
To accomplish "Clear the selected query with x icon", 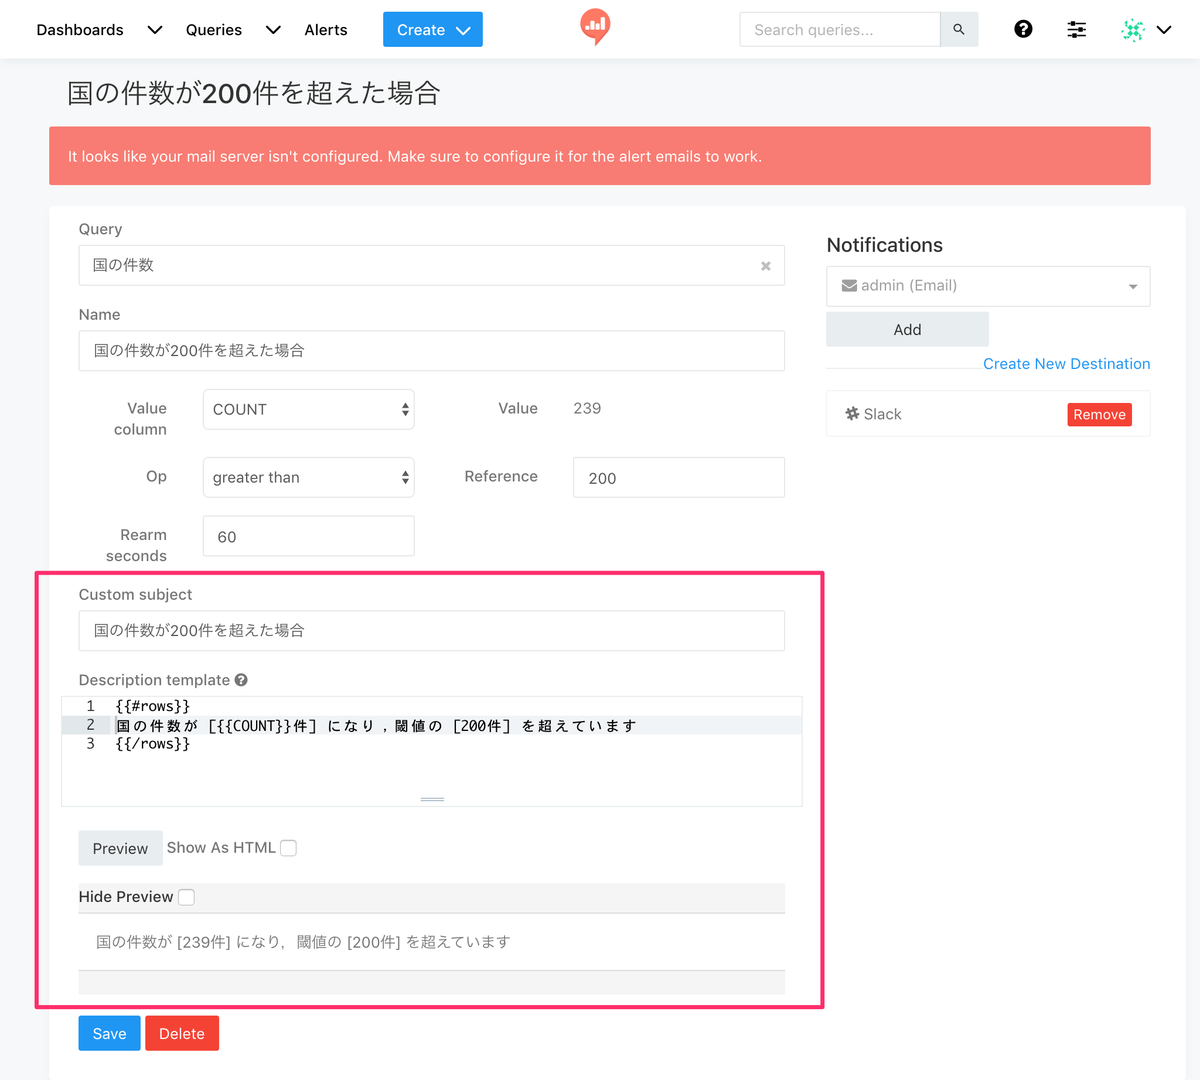I will (x=766, y=266).
